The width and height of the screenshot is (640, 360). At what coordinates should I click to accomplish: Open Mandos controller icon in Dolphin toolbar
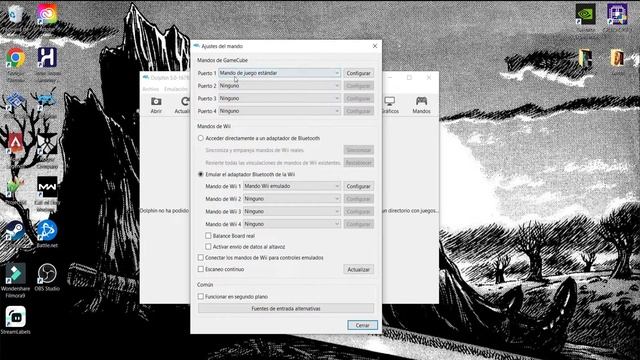[421, 105]
